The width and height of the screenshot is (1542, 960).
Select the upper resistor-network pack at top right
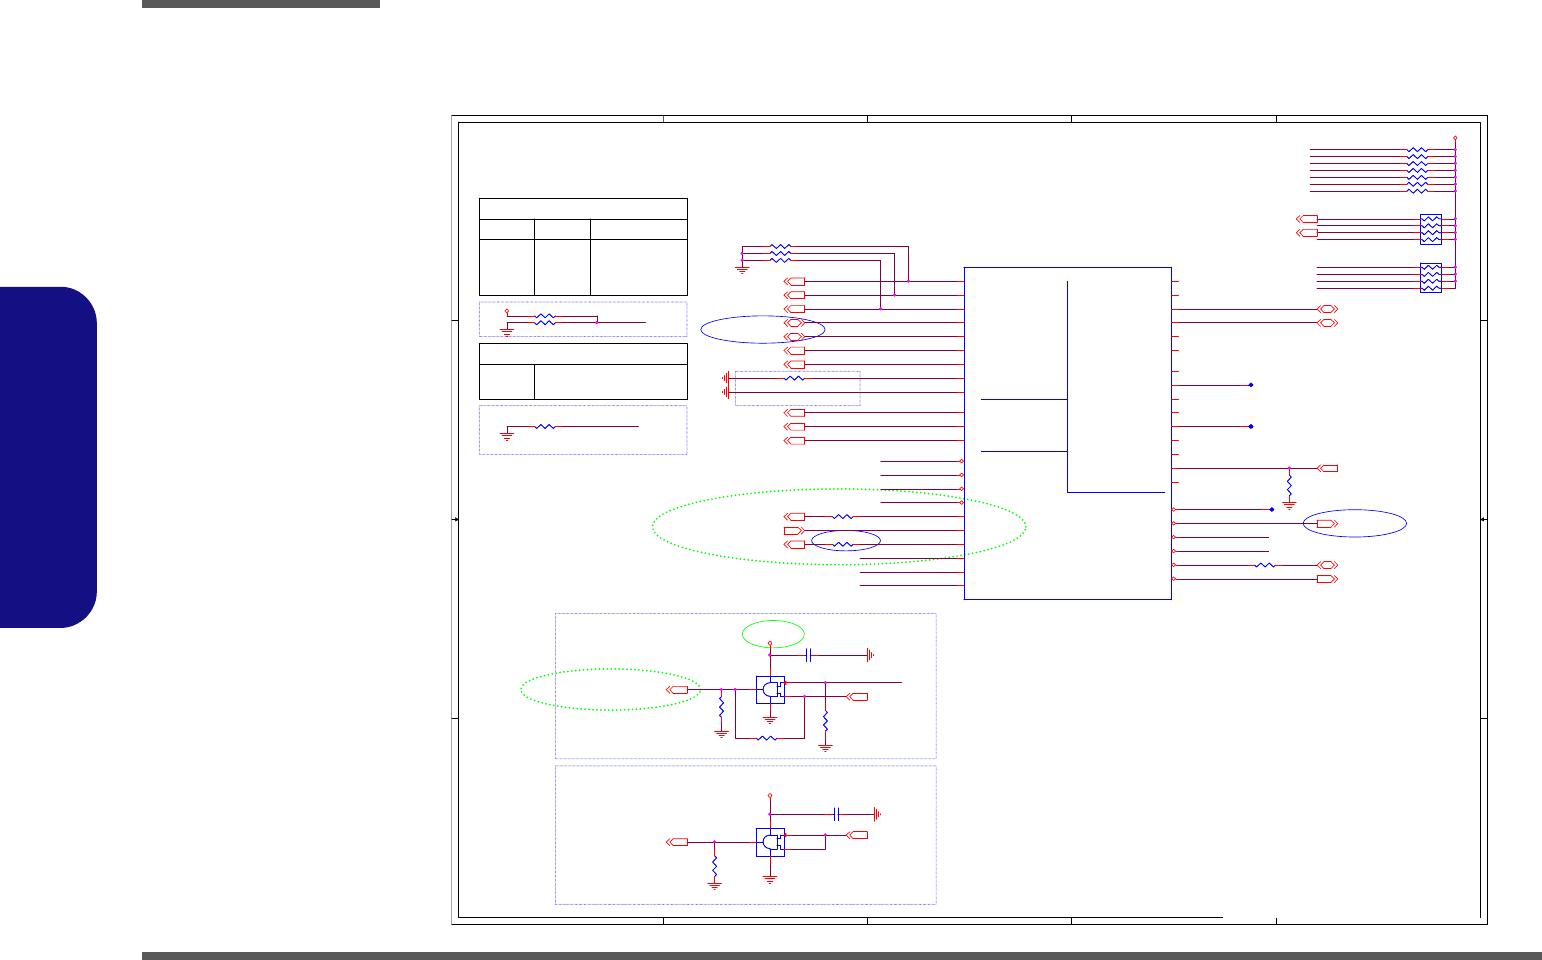[x=1430, y=229]
